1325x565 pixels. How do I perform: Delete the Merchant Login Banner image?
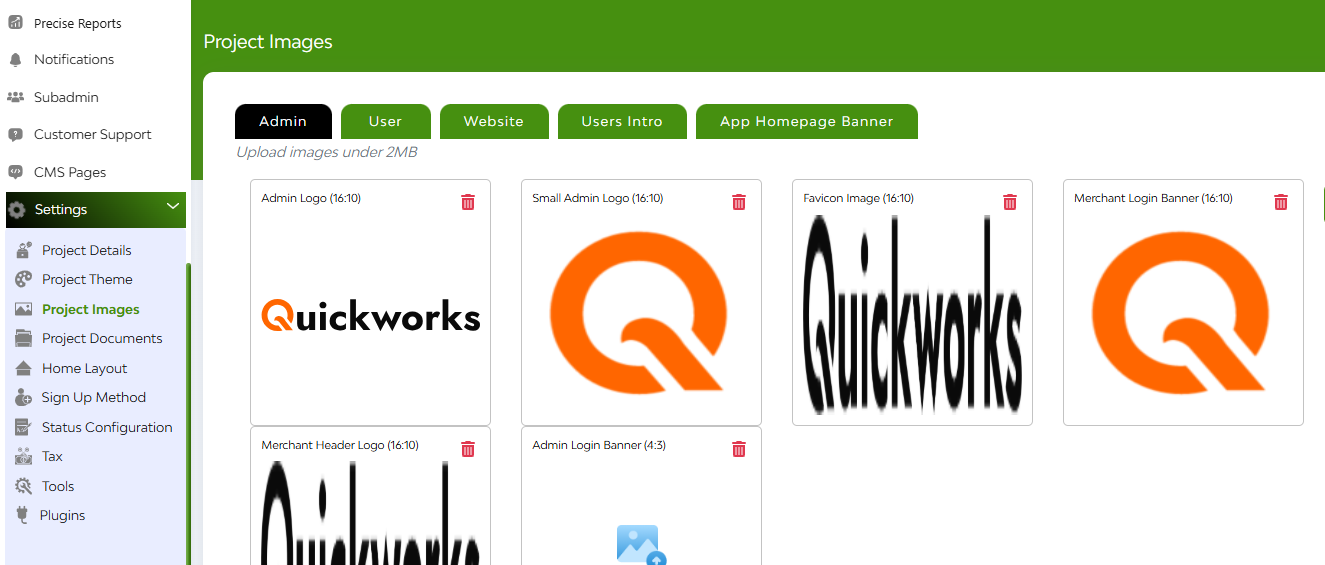click(x=1281, y=202)
